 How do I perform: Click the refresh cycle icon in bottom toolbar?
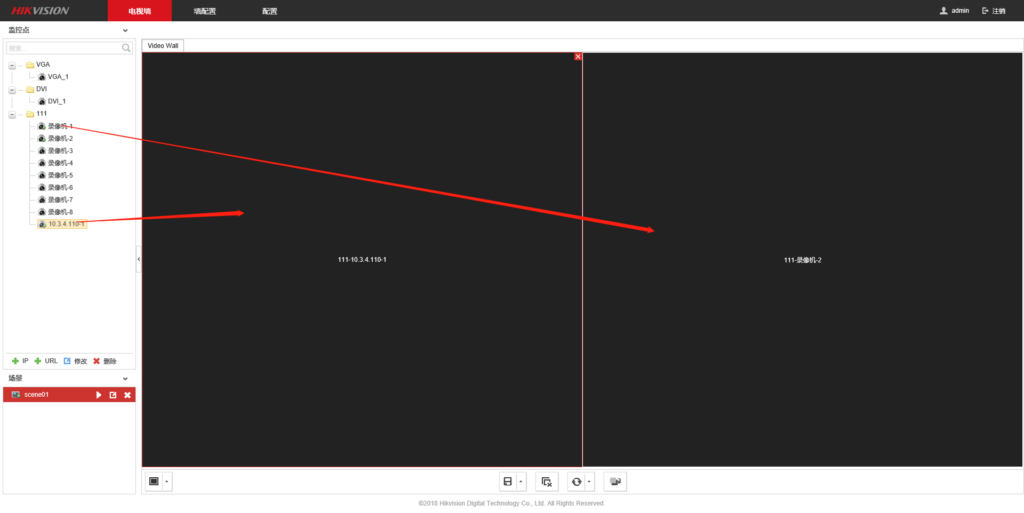tap(576, 481)
